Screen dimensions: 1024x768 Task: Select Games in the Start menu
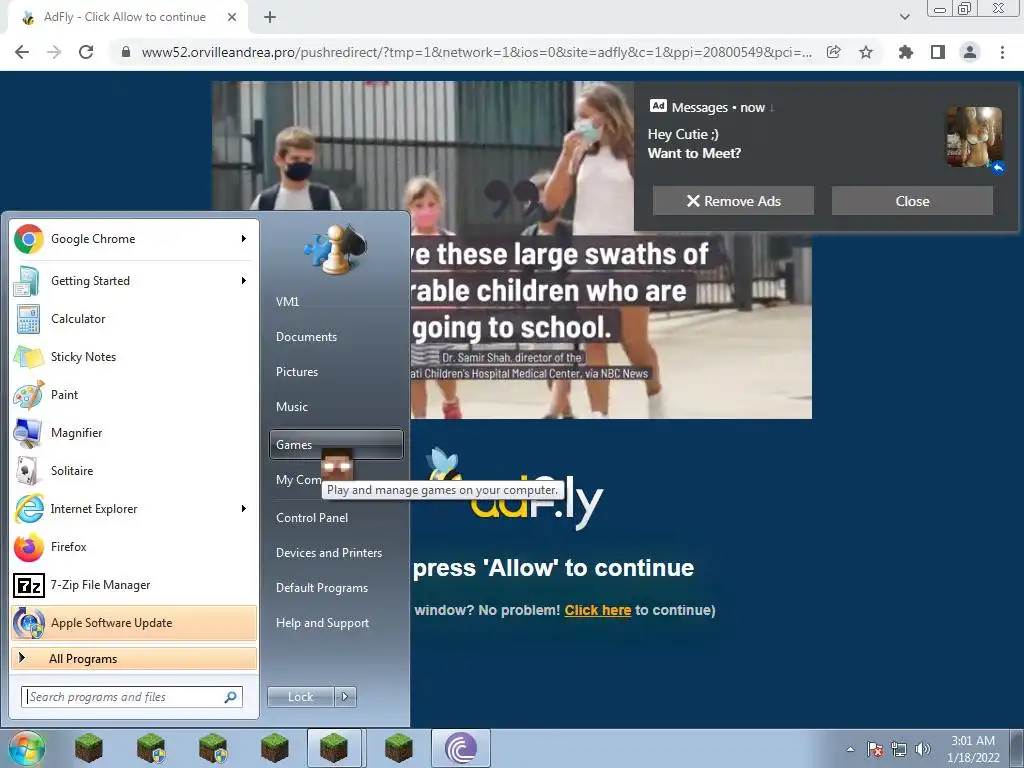pos(336,445)
